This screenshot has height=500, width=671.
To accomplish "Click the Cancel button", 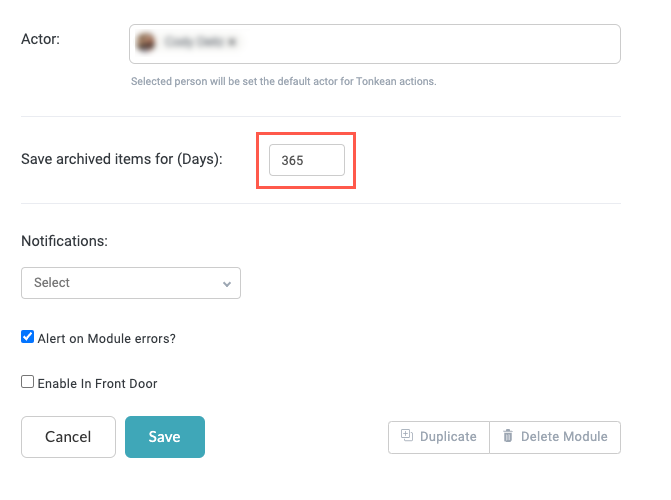I will pos(68,437).
